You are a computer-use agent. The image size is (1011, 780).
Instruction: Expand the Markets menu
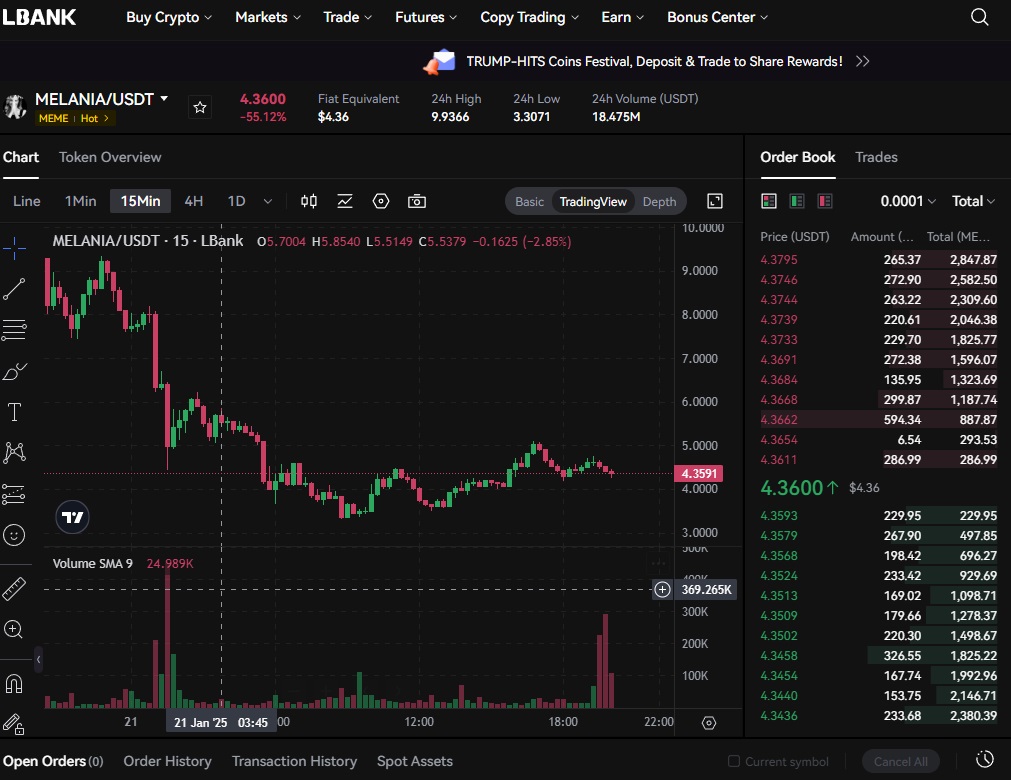268,17
